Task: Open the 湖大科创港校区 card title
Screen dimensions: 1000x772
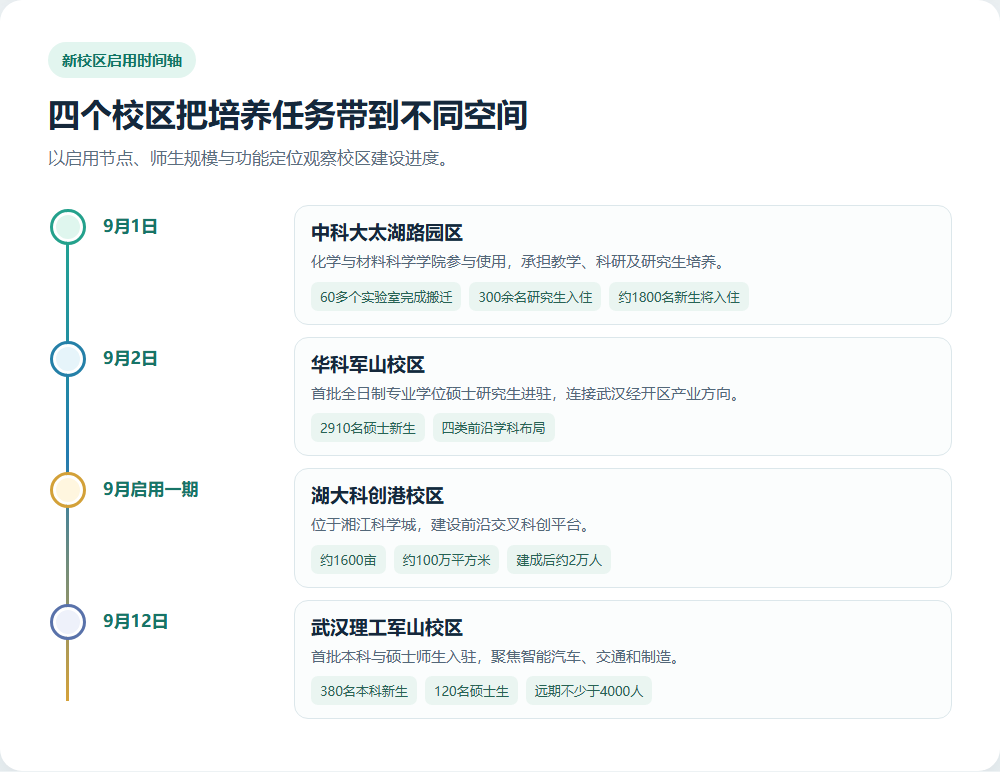Action: (377, 496)
